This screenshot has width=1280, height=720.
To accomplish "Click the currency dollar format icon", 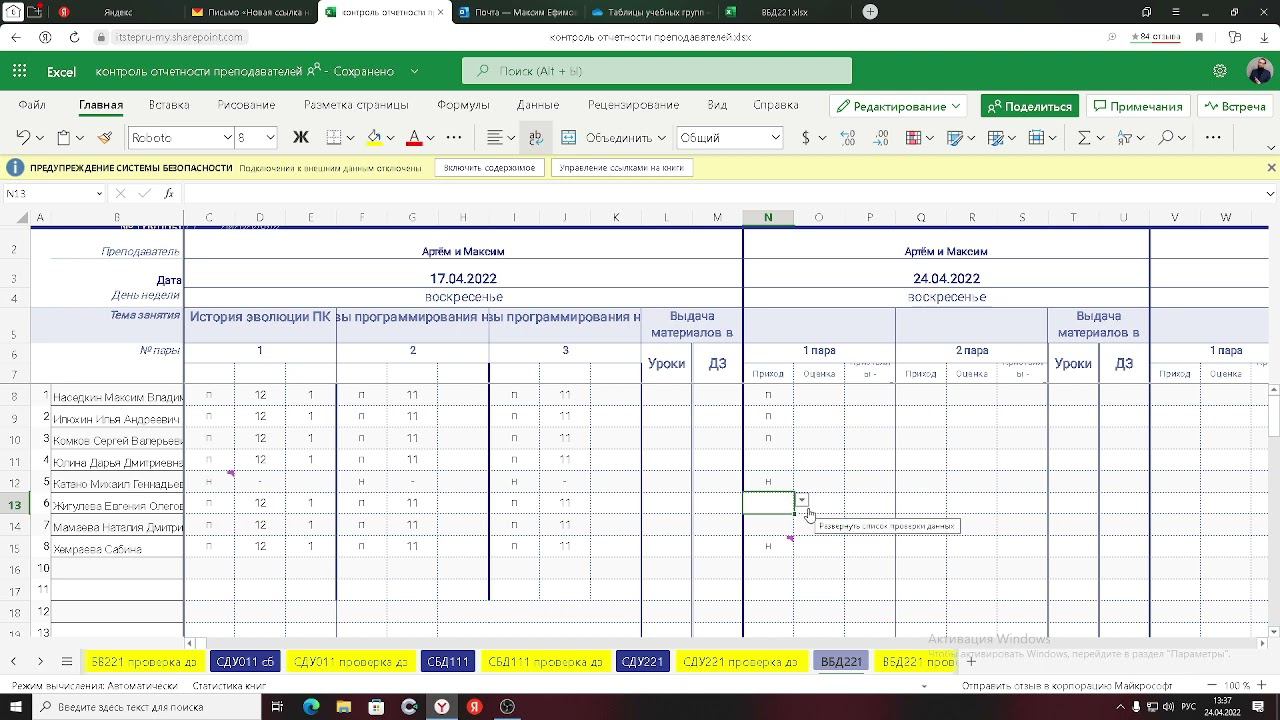I will [806, 138].
